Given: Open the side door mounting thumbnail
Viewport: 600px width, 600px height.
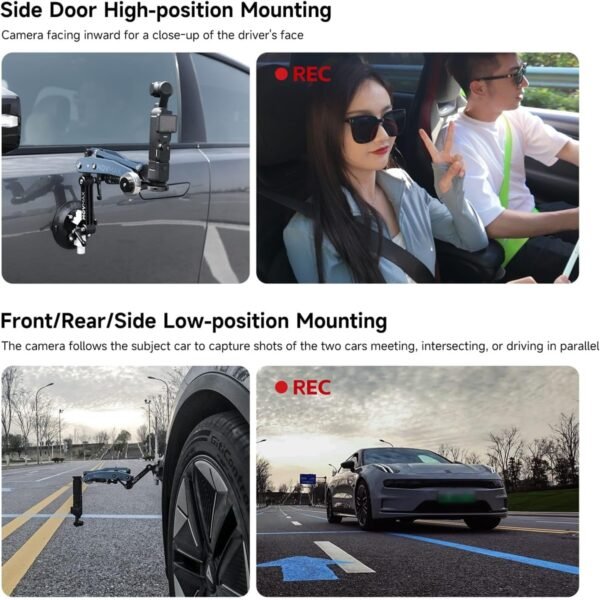Looking at the screenshot, I should pyautogui.click(x=126, y=168).
